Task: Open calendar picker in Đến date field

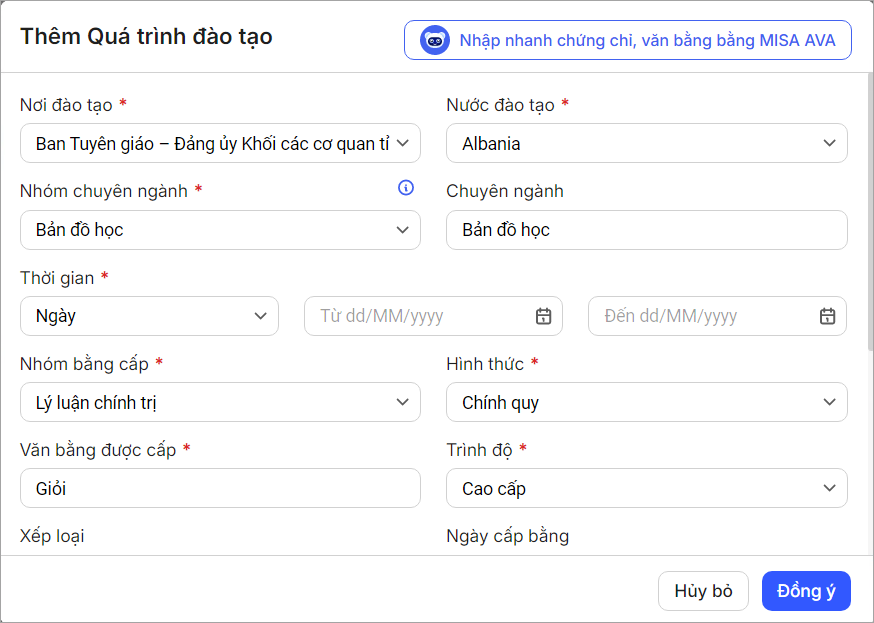Action: tap(827, 316)
